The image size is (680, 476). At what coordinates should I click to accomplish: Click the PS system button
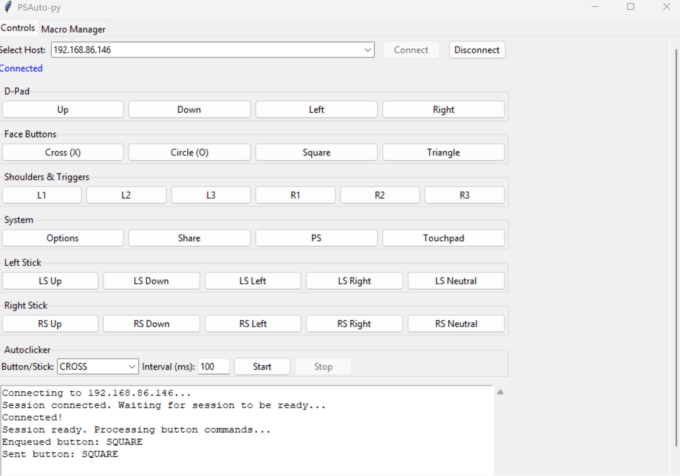(316, 238)
